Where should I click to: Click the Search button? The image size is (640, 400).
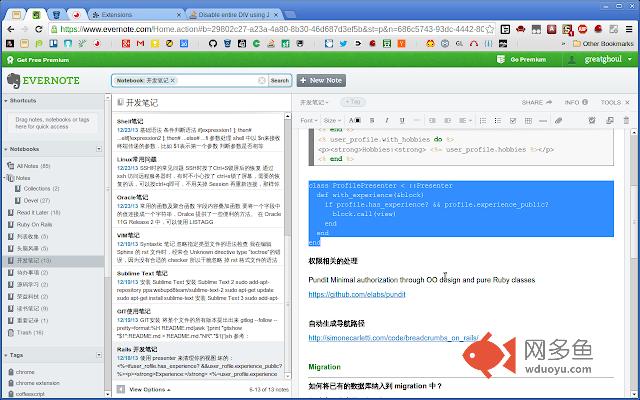(x=280, y=80)
